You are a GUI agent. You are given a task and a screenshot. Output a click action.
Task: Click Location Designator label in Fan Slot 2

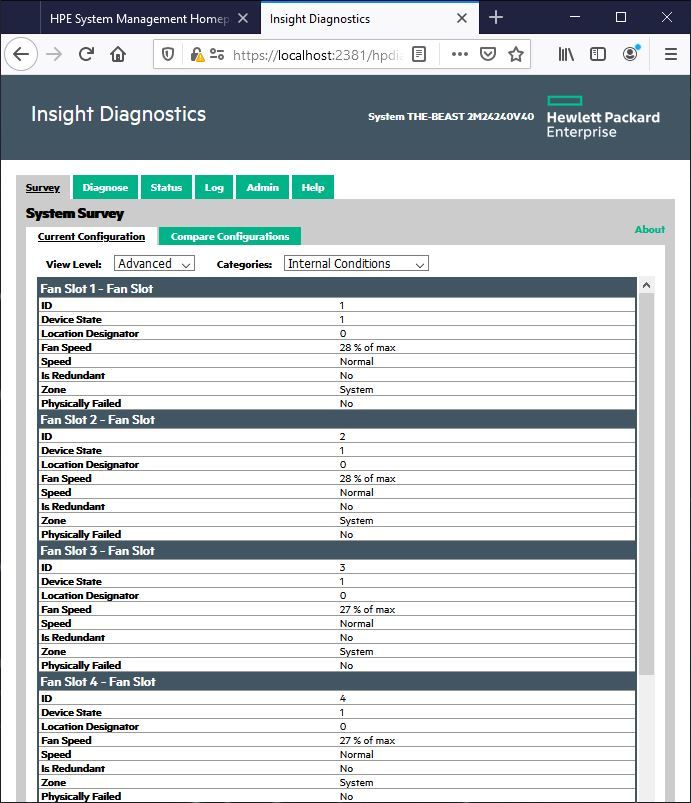(90, 464)
